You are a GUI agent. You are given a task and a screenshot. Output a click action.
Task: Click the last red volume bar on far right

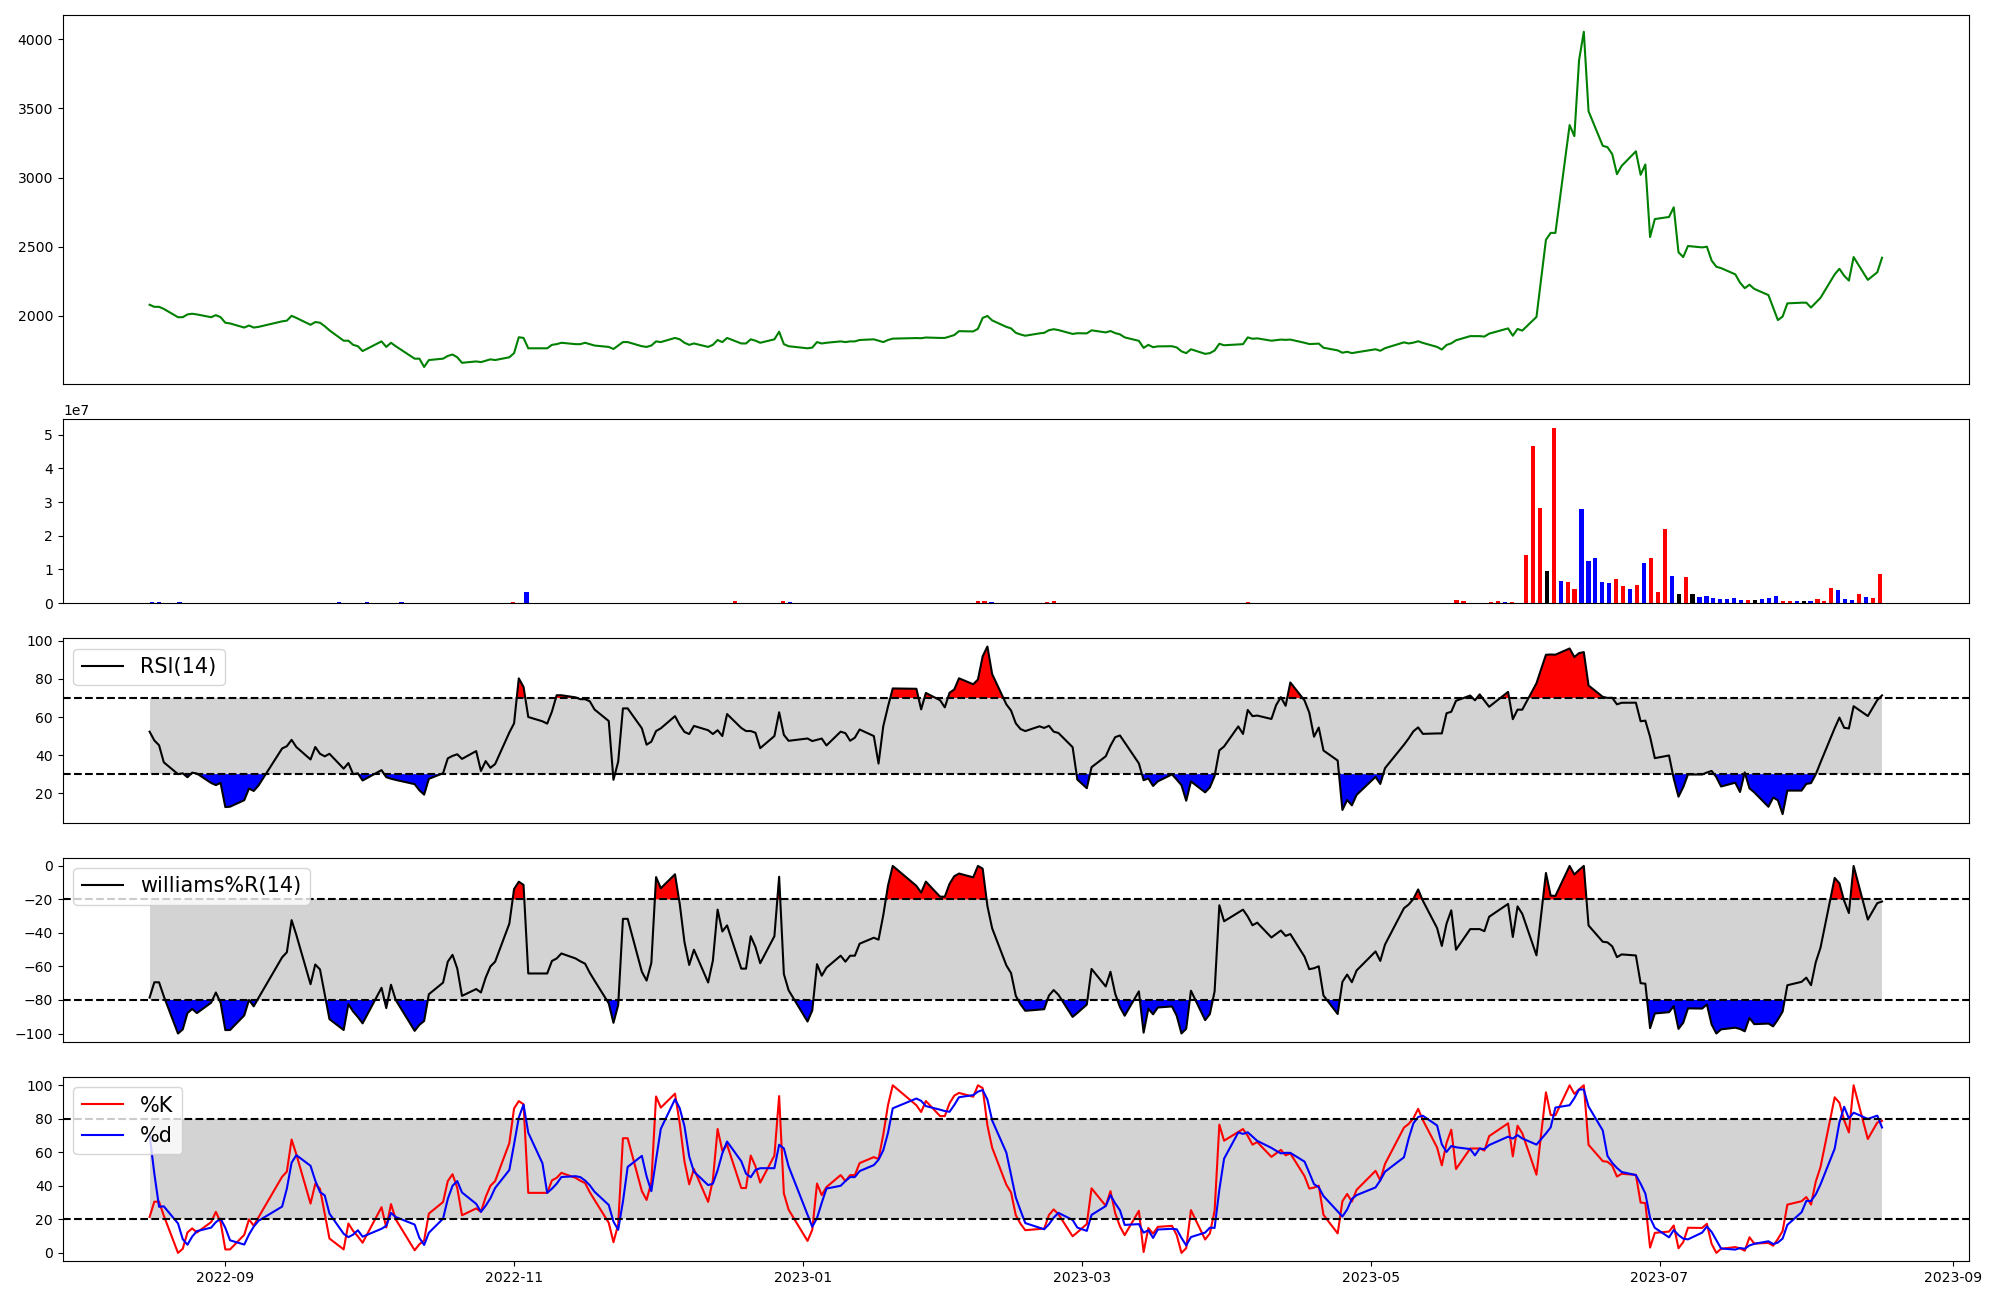[x=1880, y=588]
